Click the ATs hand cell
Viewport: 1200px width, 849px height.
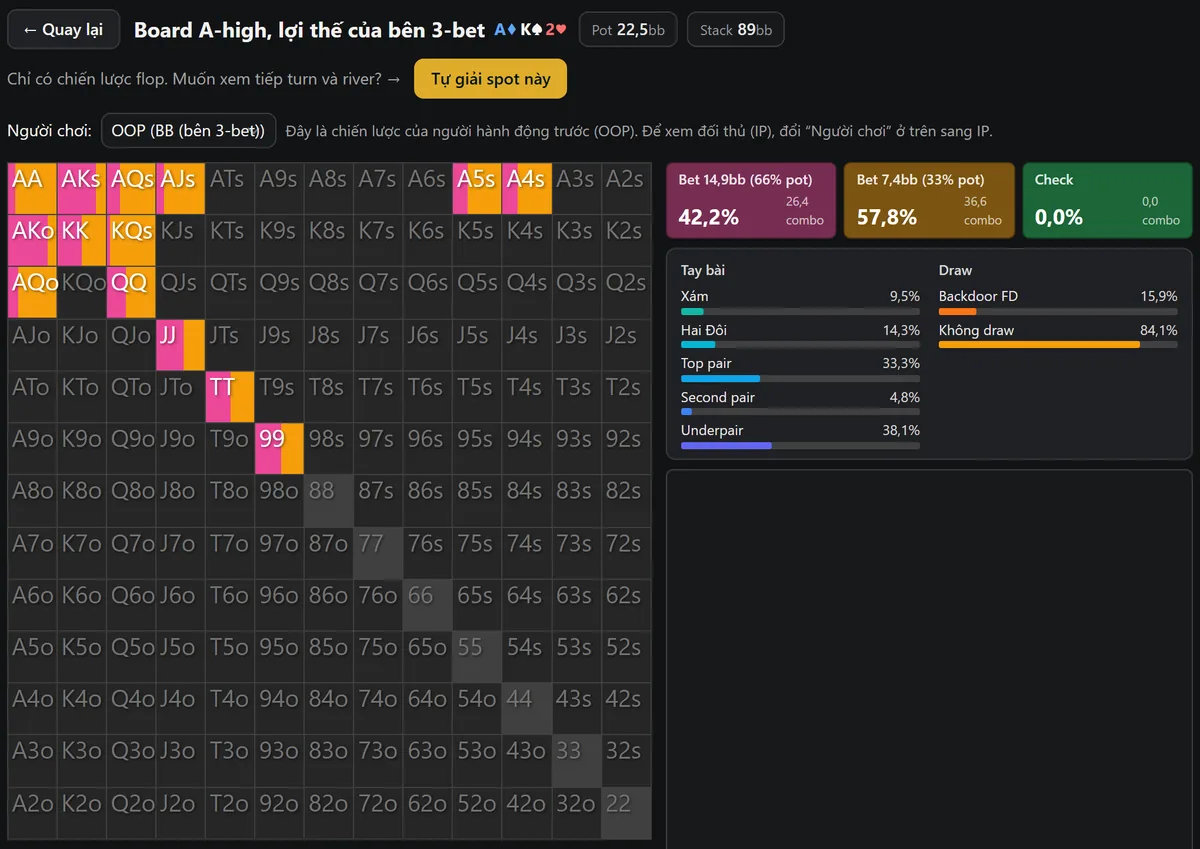click(230, 188)
